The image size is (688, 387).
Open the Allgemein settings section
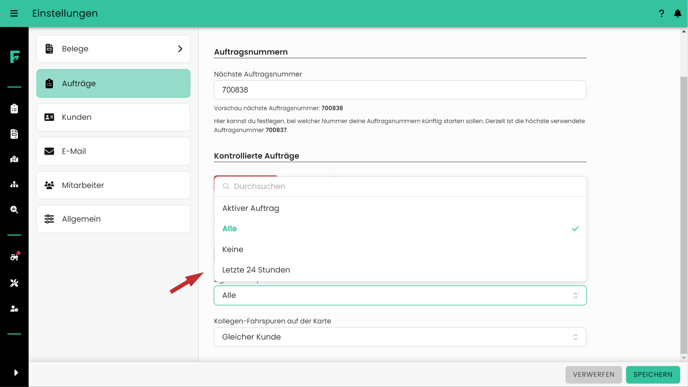pyautogui.click(x=113, y=219)
